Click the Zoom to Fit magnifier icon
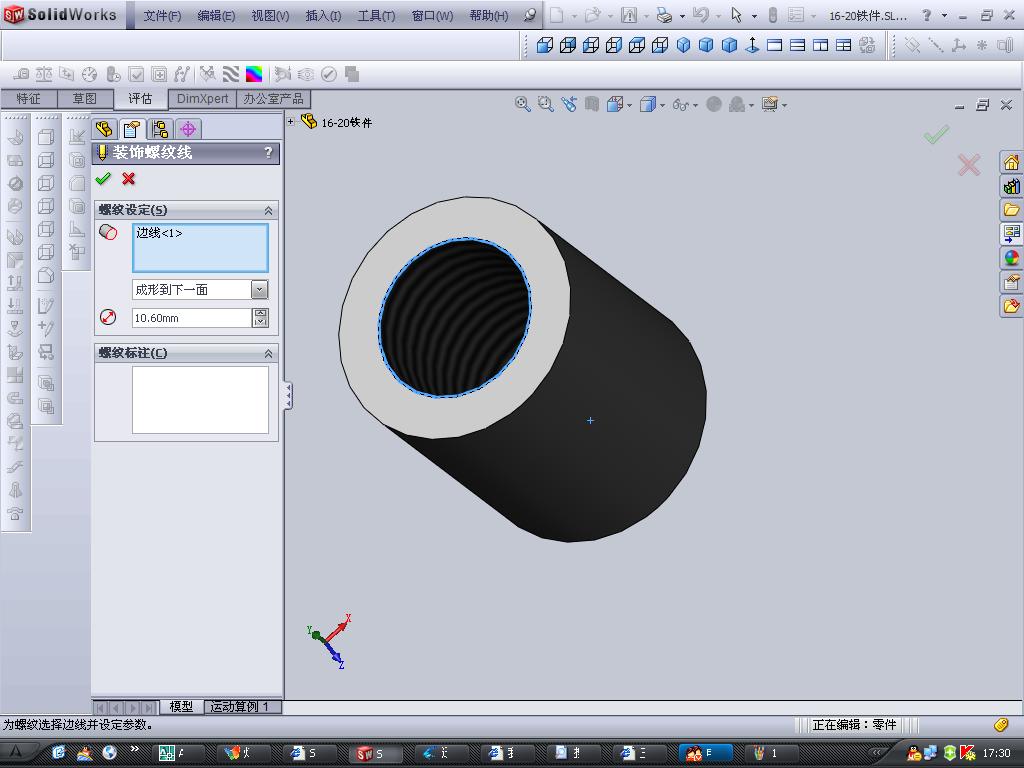 click(522, 104)
